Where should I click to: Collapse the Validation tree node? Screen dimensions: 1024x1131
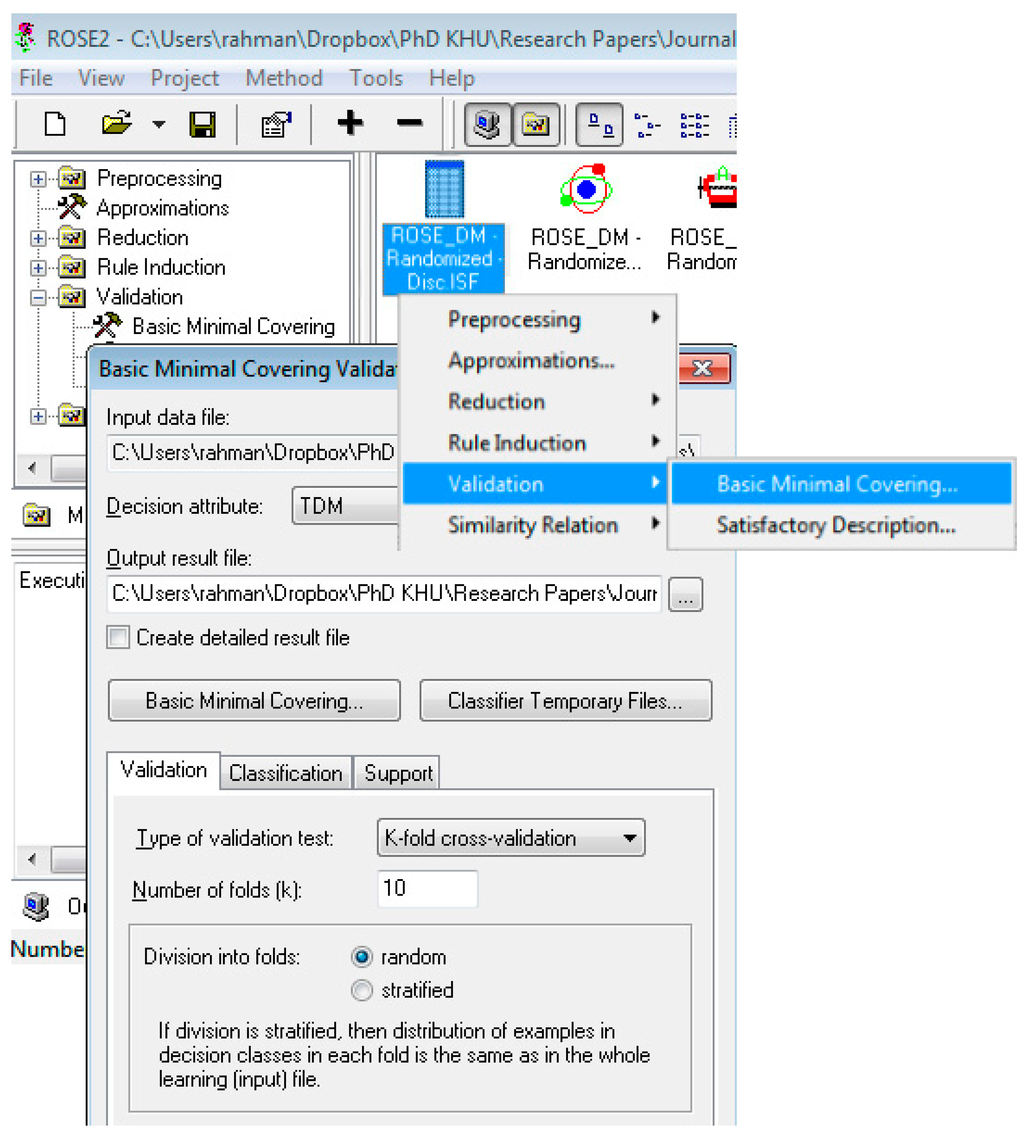click(39, 297)
